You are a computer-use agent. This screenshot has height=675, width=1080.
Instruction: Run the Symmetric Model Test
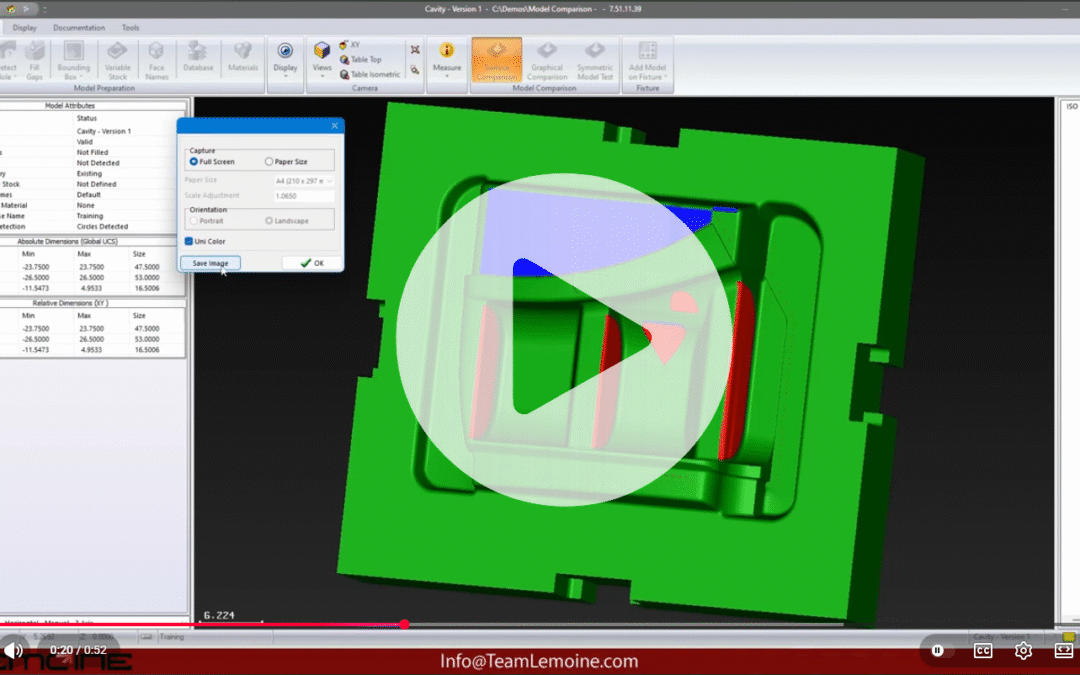[595, 61]
